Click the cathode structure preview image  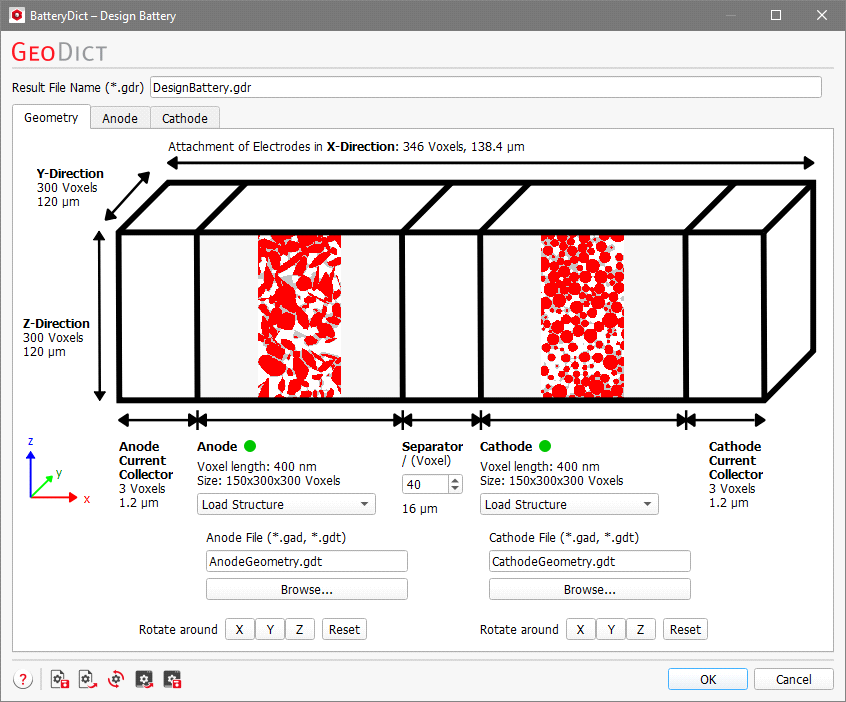(582, 316)
